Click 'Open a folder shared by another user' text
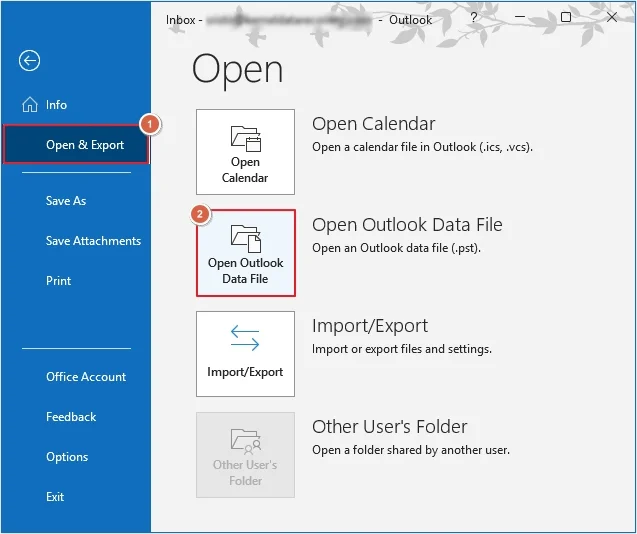 [411, 450]
